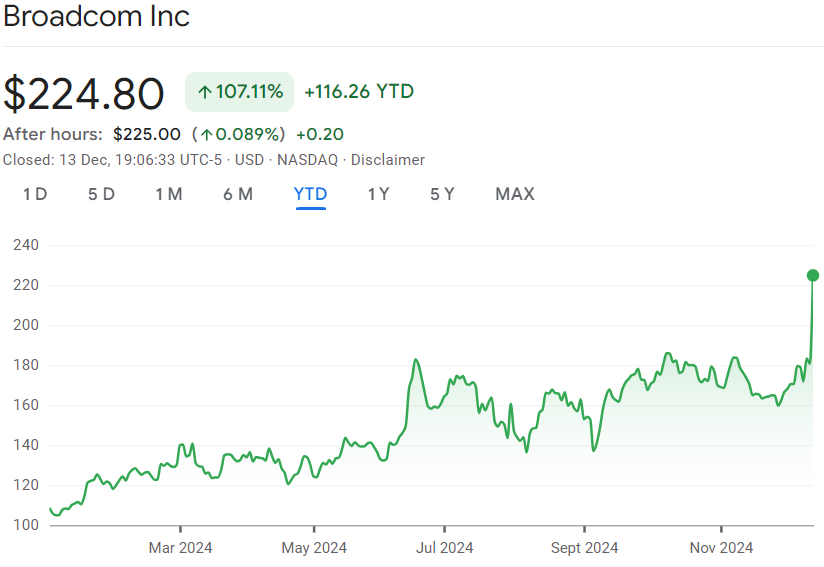Click the $224.80 current price
Screen dimensions: 824x567
(x=84, y=94)
